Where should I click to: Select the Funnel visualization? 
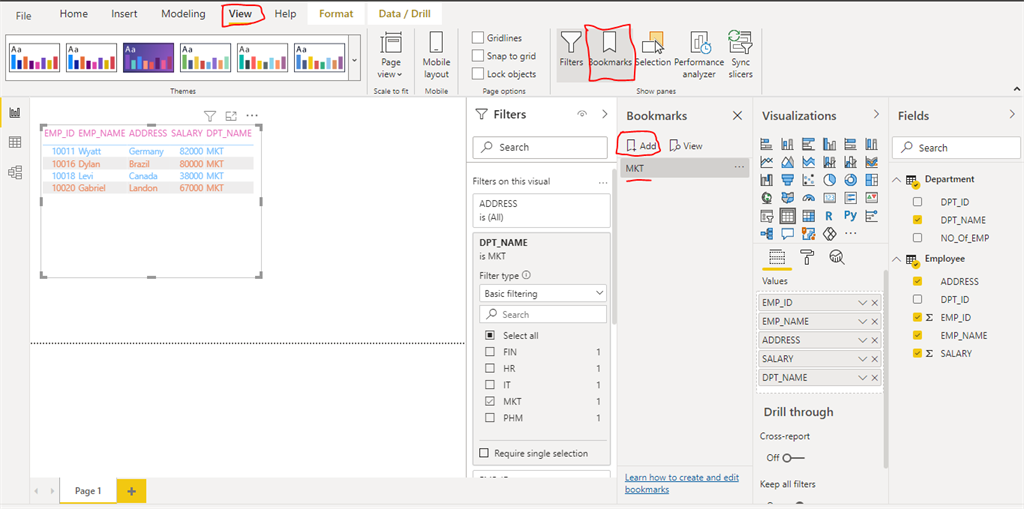(788, 179)
